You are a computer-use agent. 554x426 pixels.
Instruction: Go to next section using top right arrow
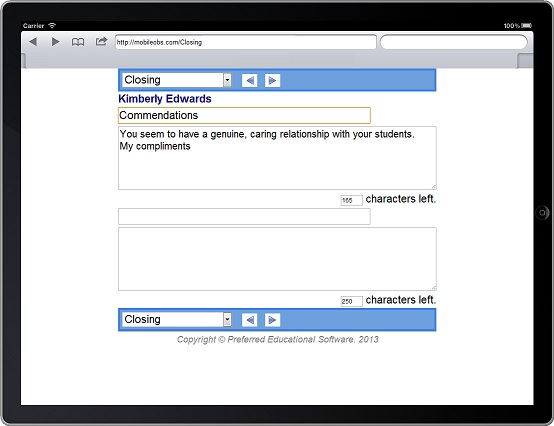pyautogui.click(x=272, y=81)
